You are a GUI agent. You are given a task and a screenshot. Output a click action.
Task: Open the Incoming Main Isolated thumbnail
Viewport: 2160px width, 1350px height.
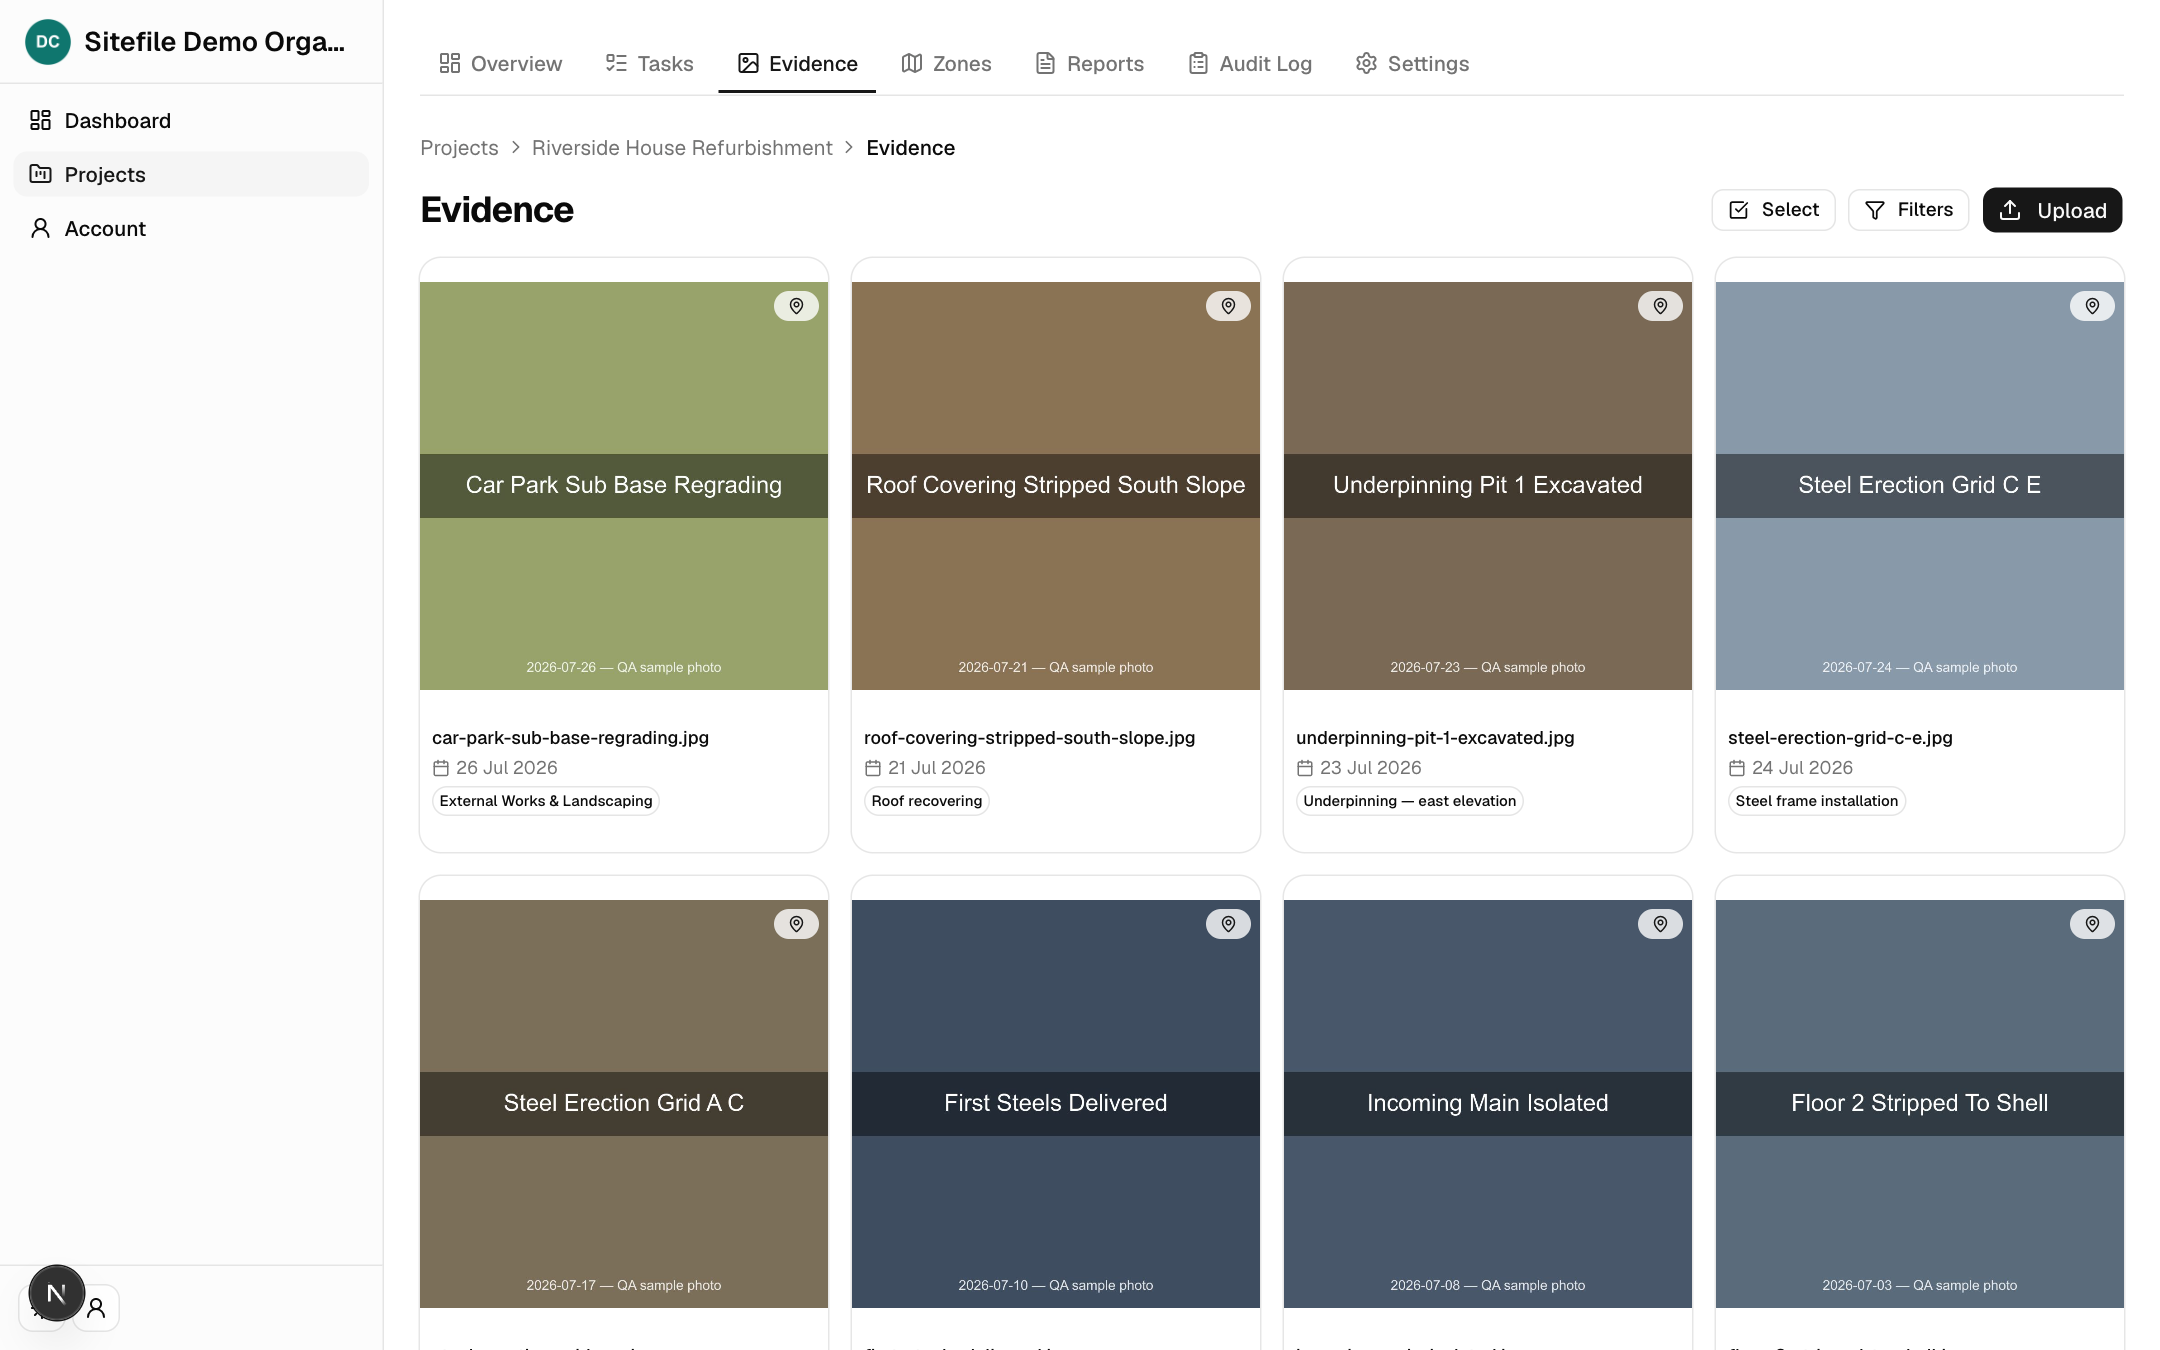pyautogui.click(x=1488, y=1104)
